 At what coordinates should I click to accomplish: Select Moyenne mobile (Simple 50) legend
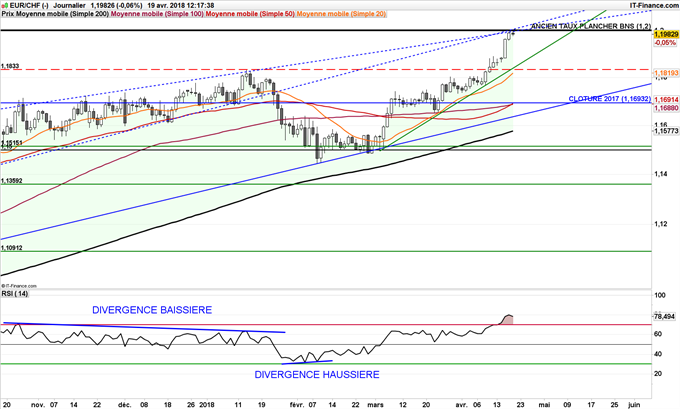tap(250, 14)
